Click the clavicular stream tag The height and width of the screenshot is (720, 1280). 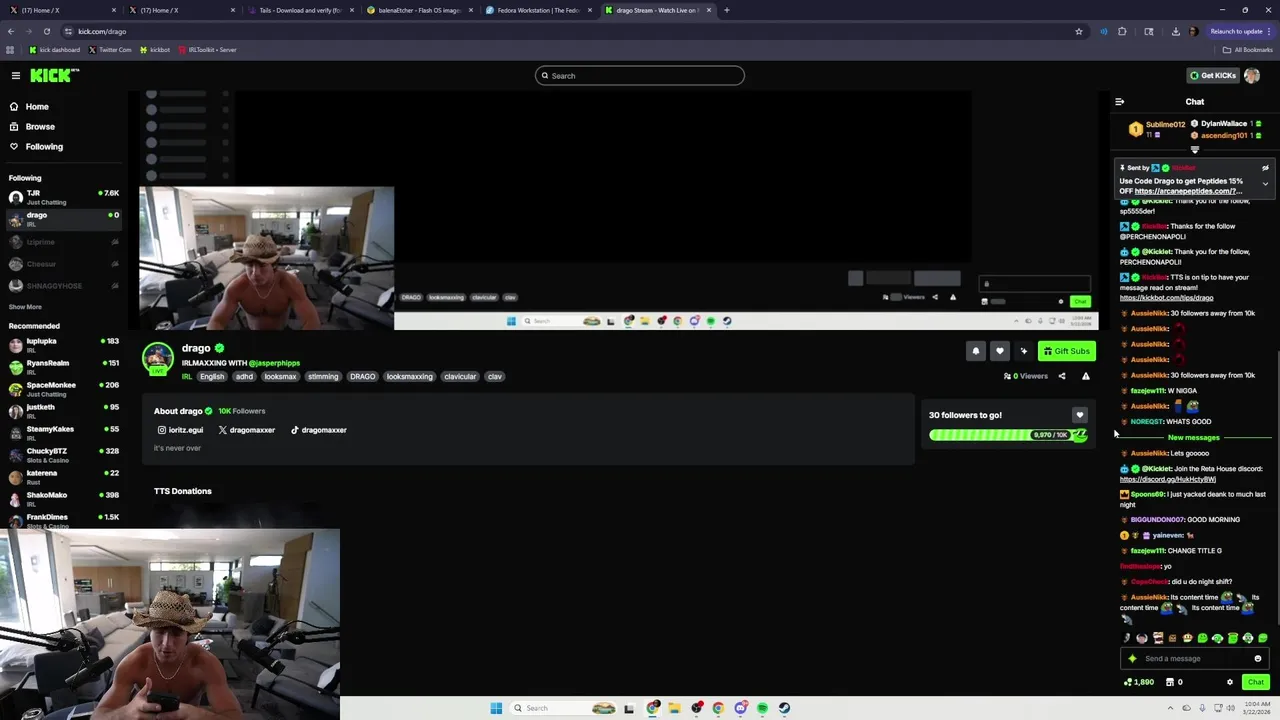pos(460,377)
